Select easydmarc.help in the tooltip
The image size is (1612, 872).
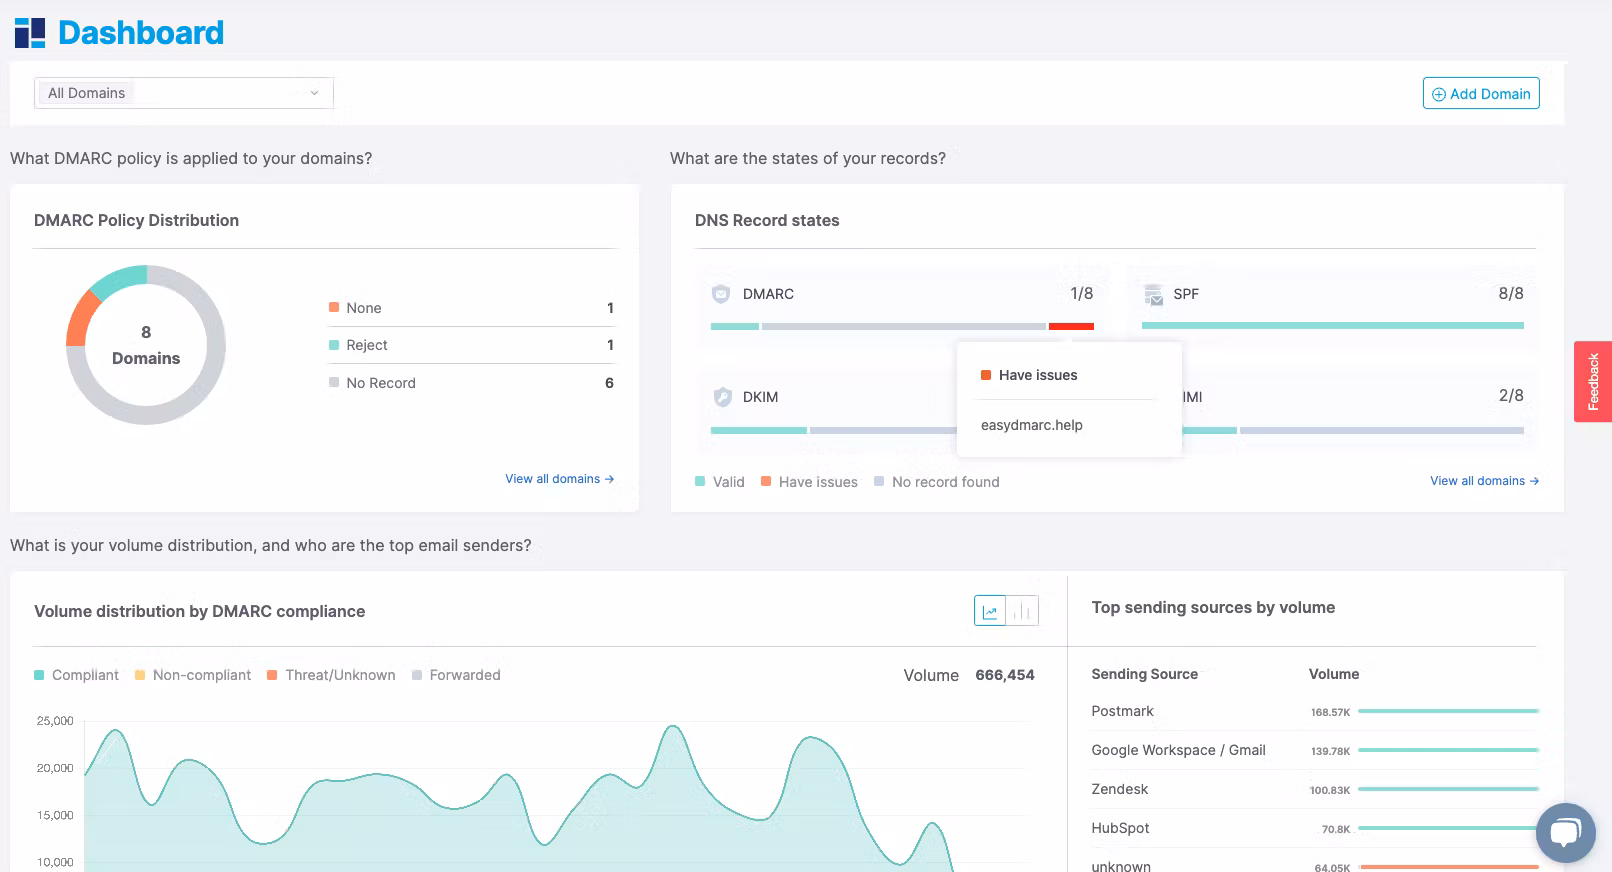pos(1032,425)
